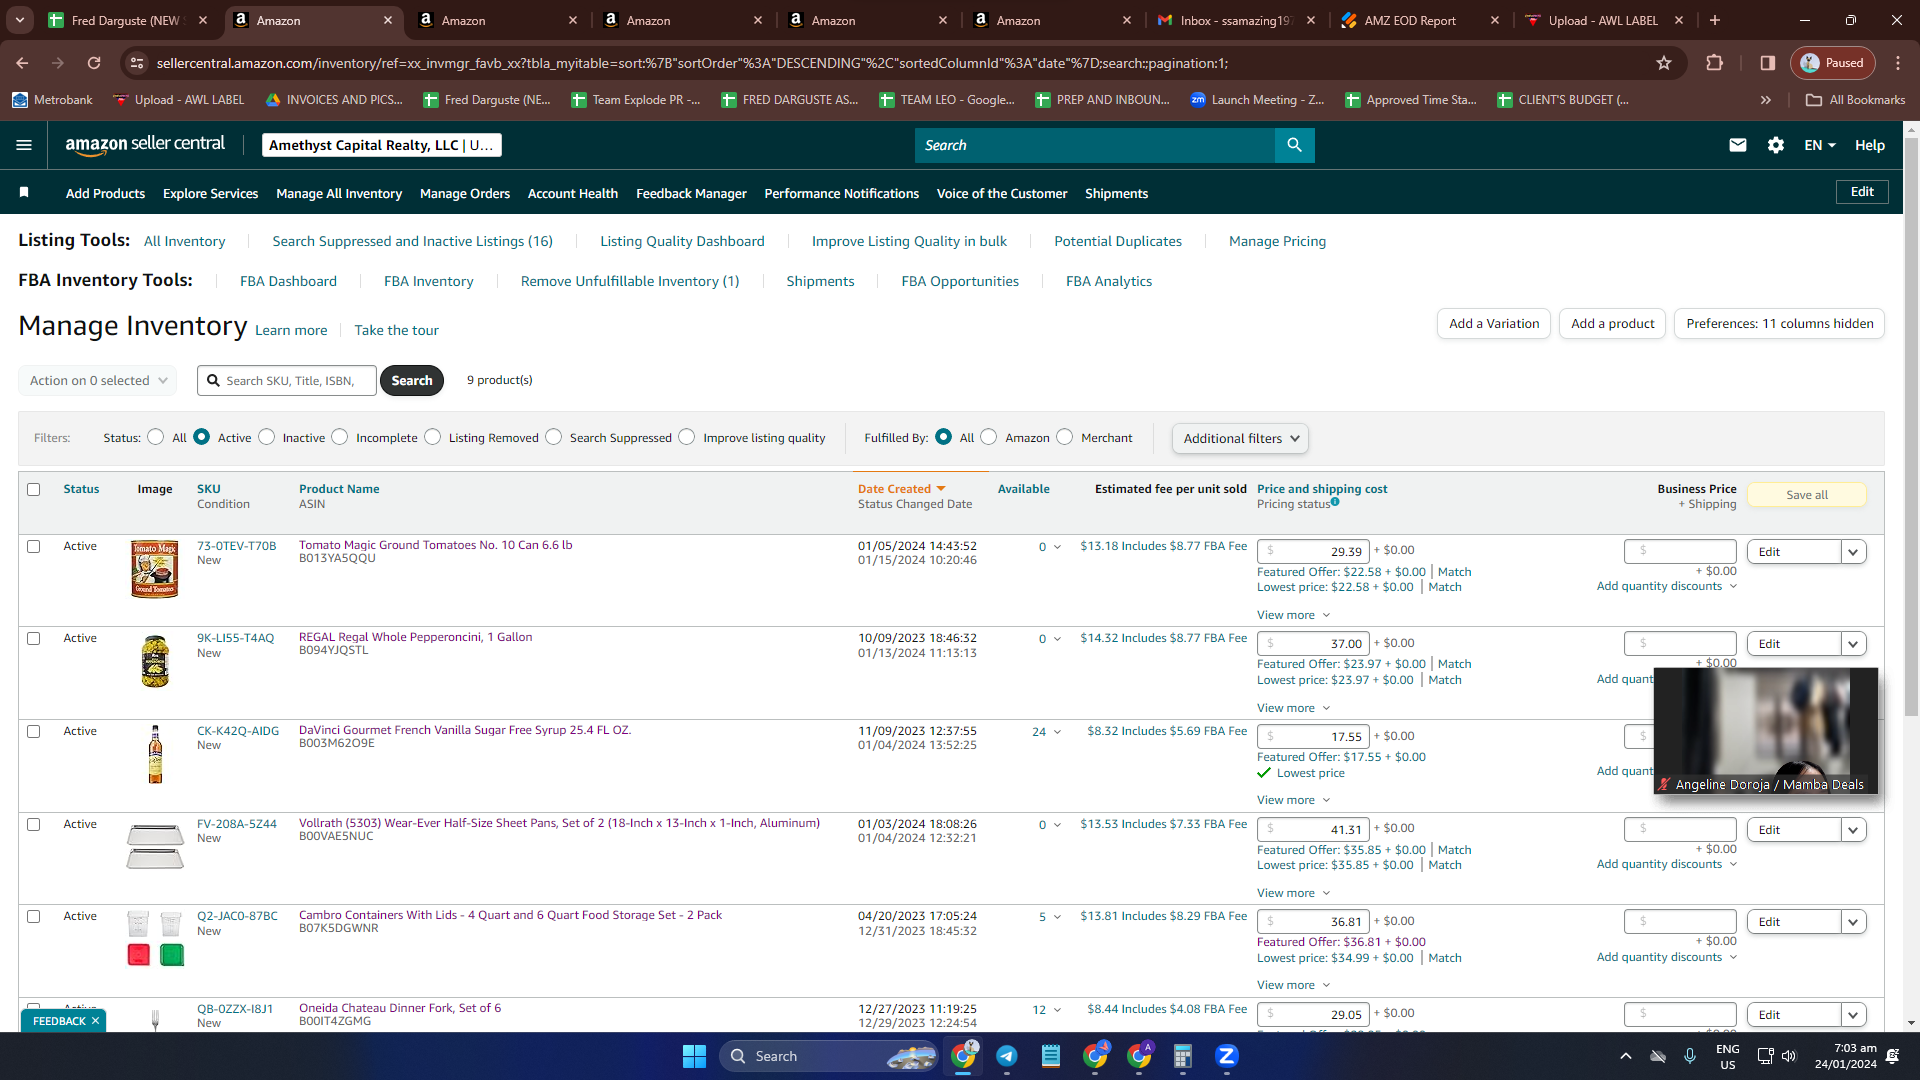Open the Chrome extensions puzzle icon
Viewport: 1920px width, 1080px height.
(1714, 63)
